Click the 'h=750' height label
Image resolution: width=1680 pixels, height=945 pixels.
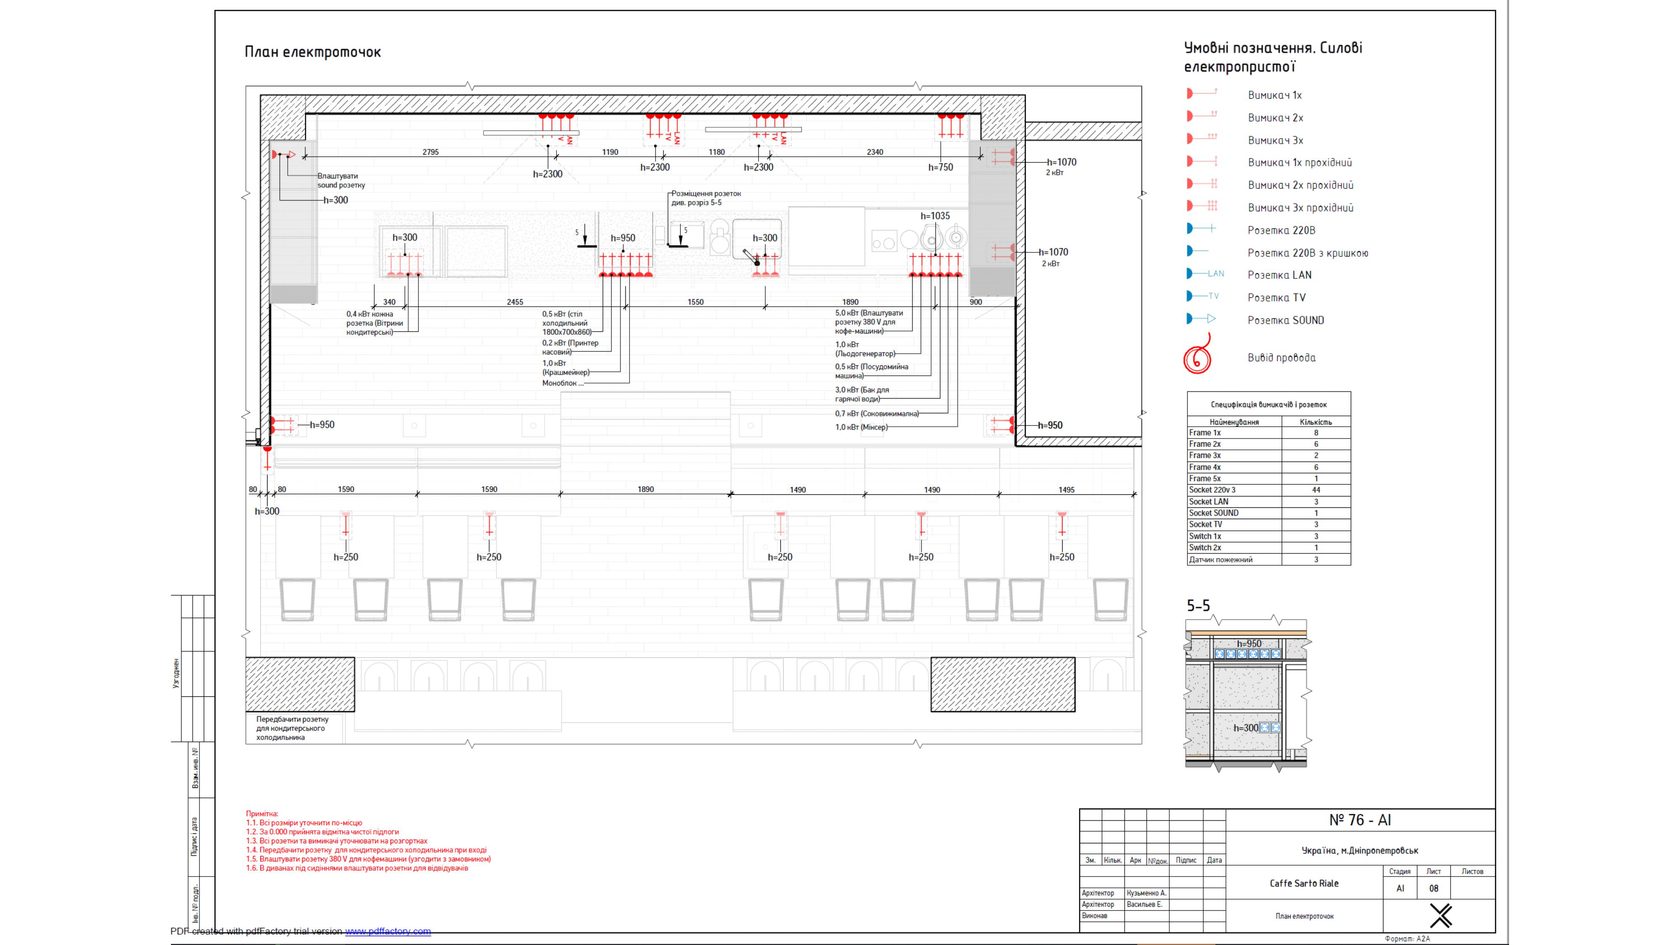(941, 167)
